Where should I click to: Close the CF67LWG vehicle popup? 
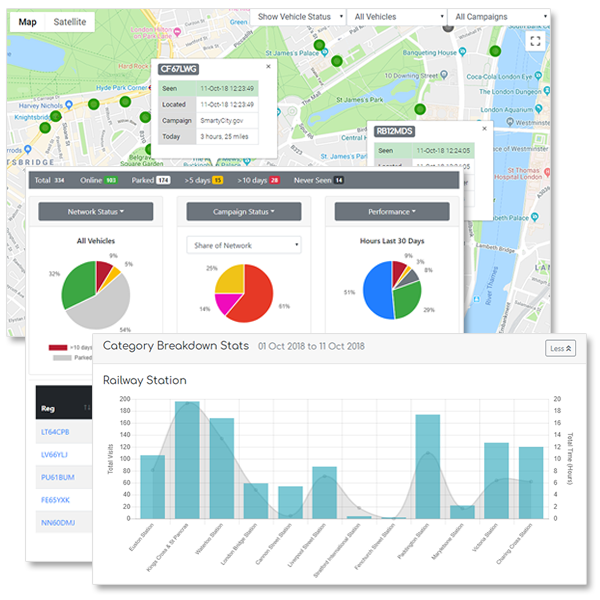(x=268, y=66)
